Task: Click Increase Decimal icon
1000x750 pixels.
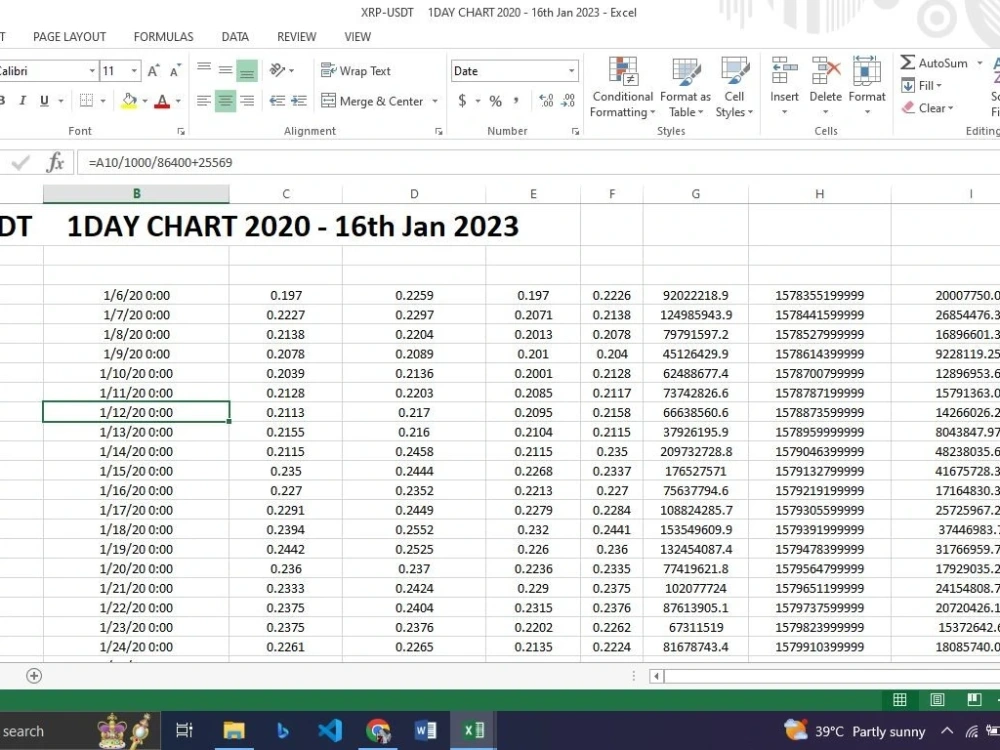Action: tap(546, 101)
